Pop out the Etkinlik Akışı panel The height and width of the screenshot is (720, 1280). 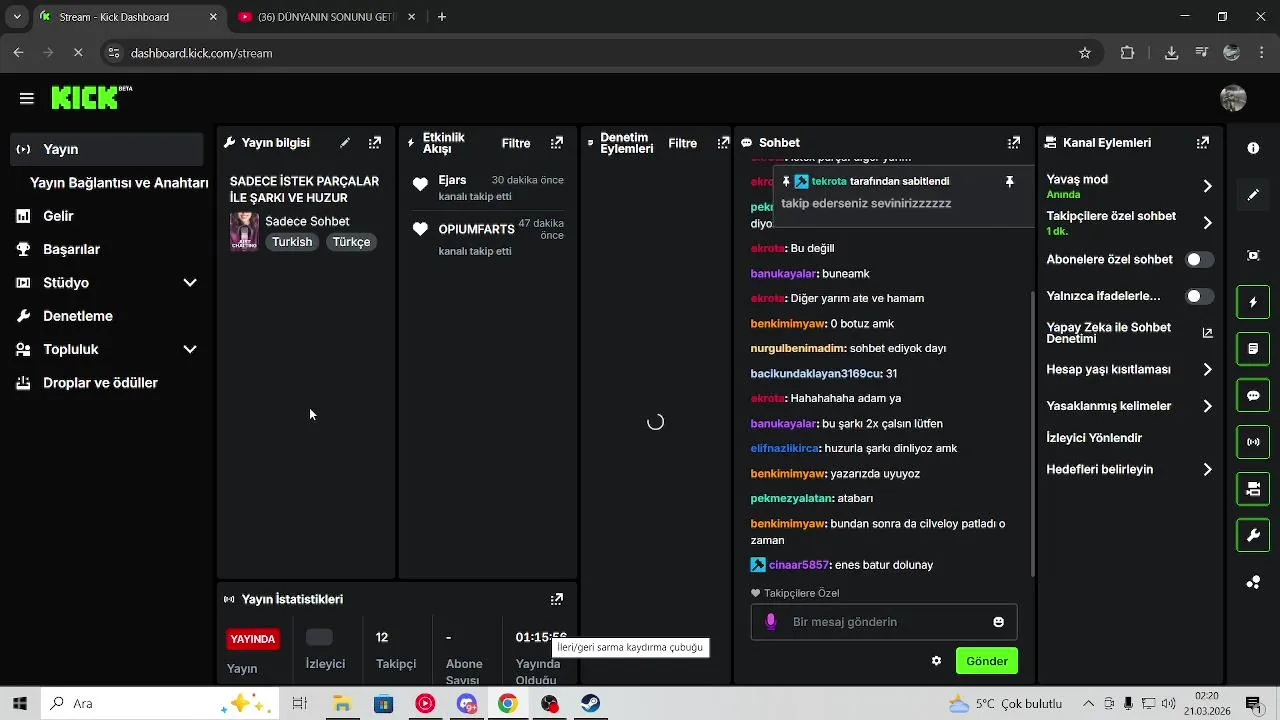click(557, 143)
